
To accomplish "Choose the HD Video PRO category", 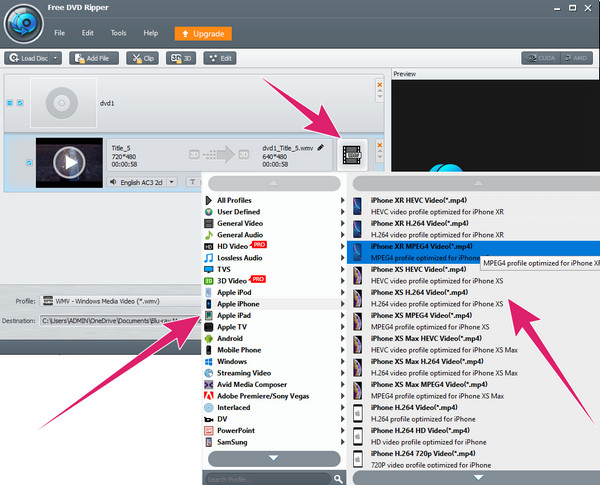I will [274, 247].
